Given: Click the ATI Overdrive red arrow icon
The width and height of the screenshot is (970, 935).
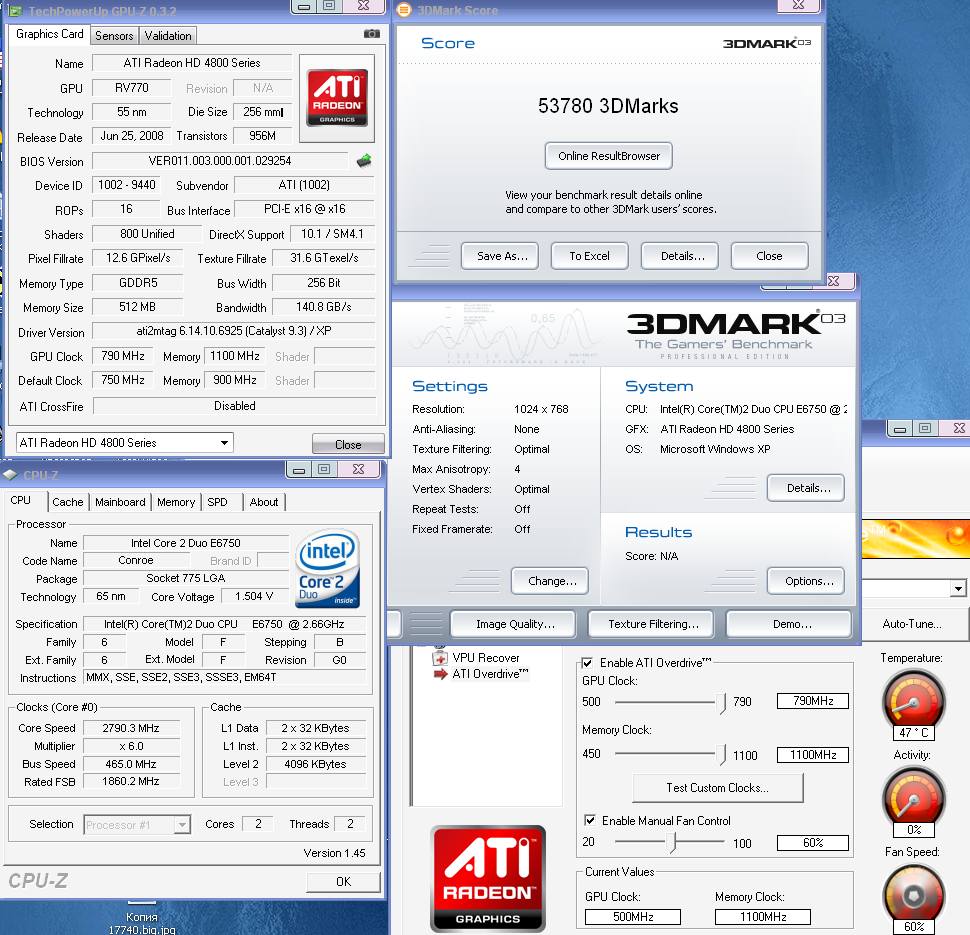Looking at the screenshot, I should tap(440, 674).
